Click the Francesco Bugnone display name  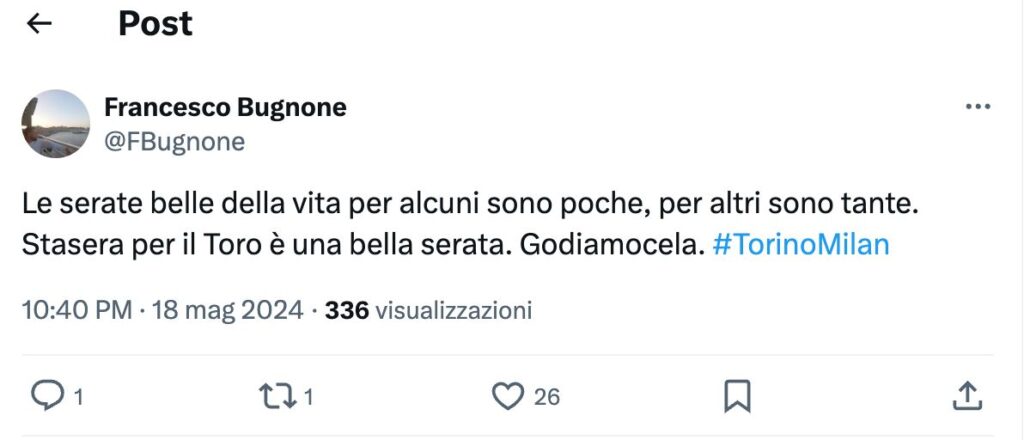point(225,107)
